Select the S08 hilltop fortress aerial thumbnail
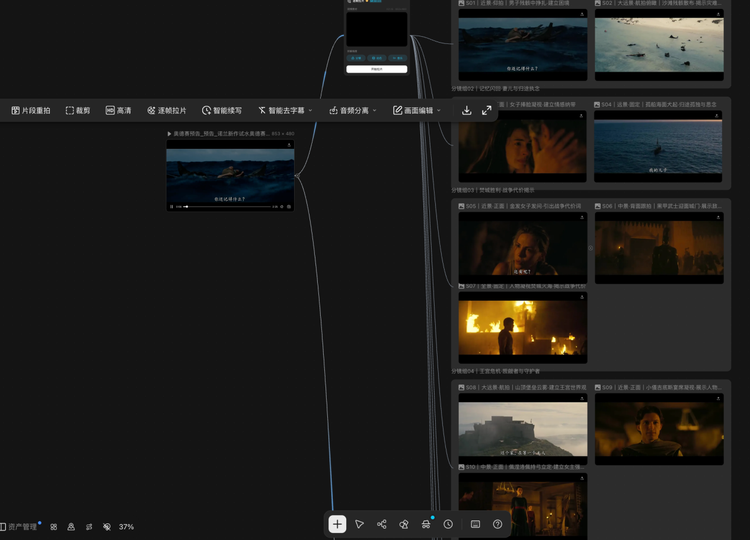 523,429
